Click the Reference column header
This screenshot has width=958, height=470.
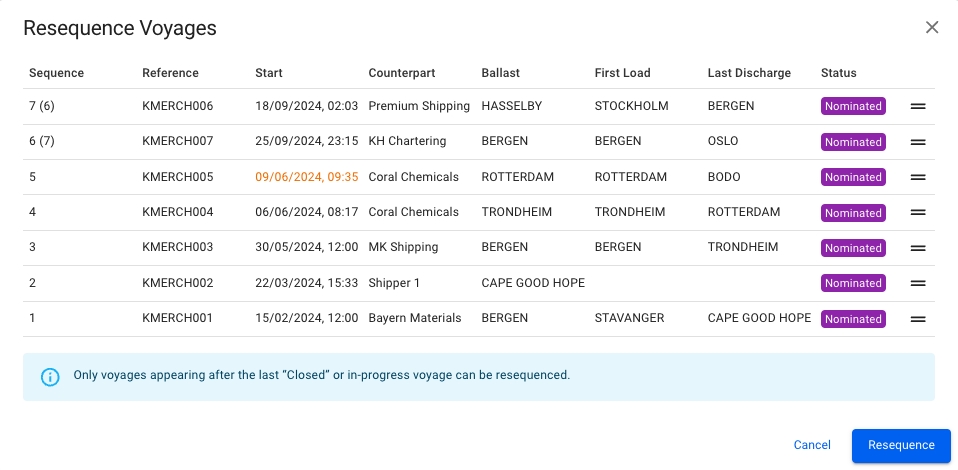click(x=170, y=73)
